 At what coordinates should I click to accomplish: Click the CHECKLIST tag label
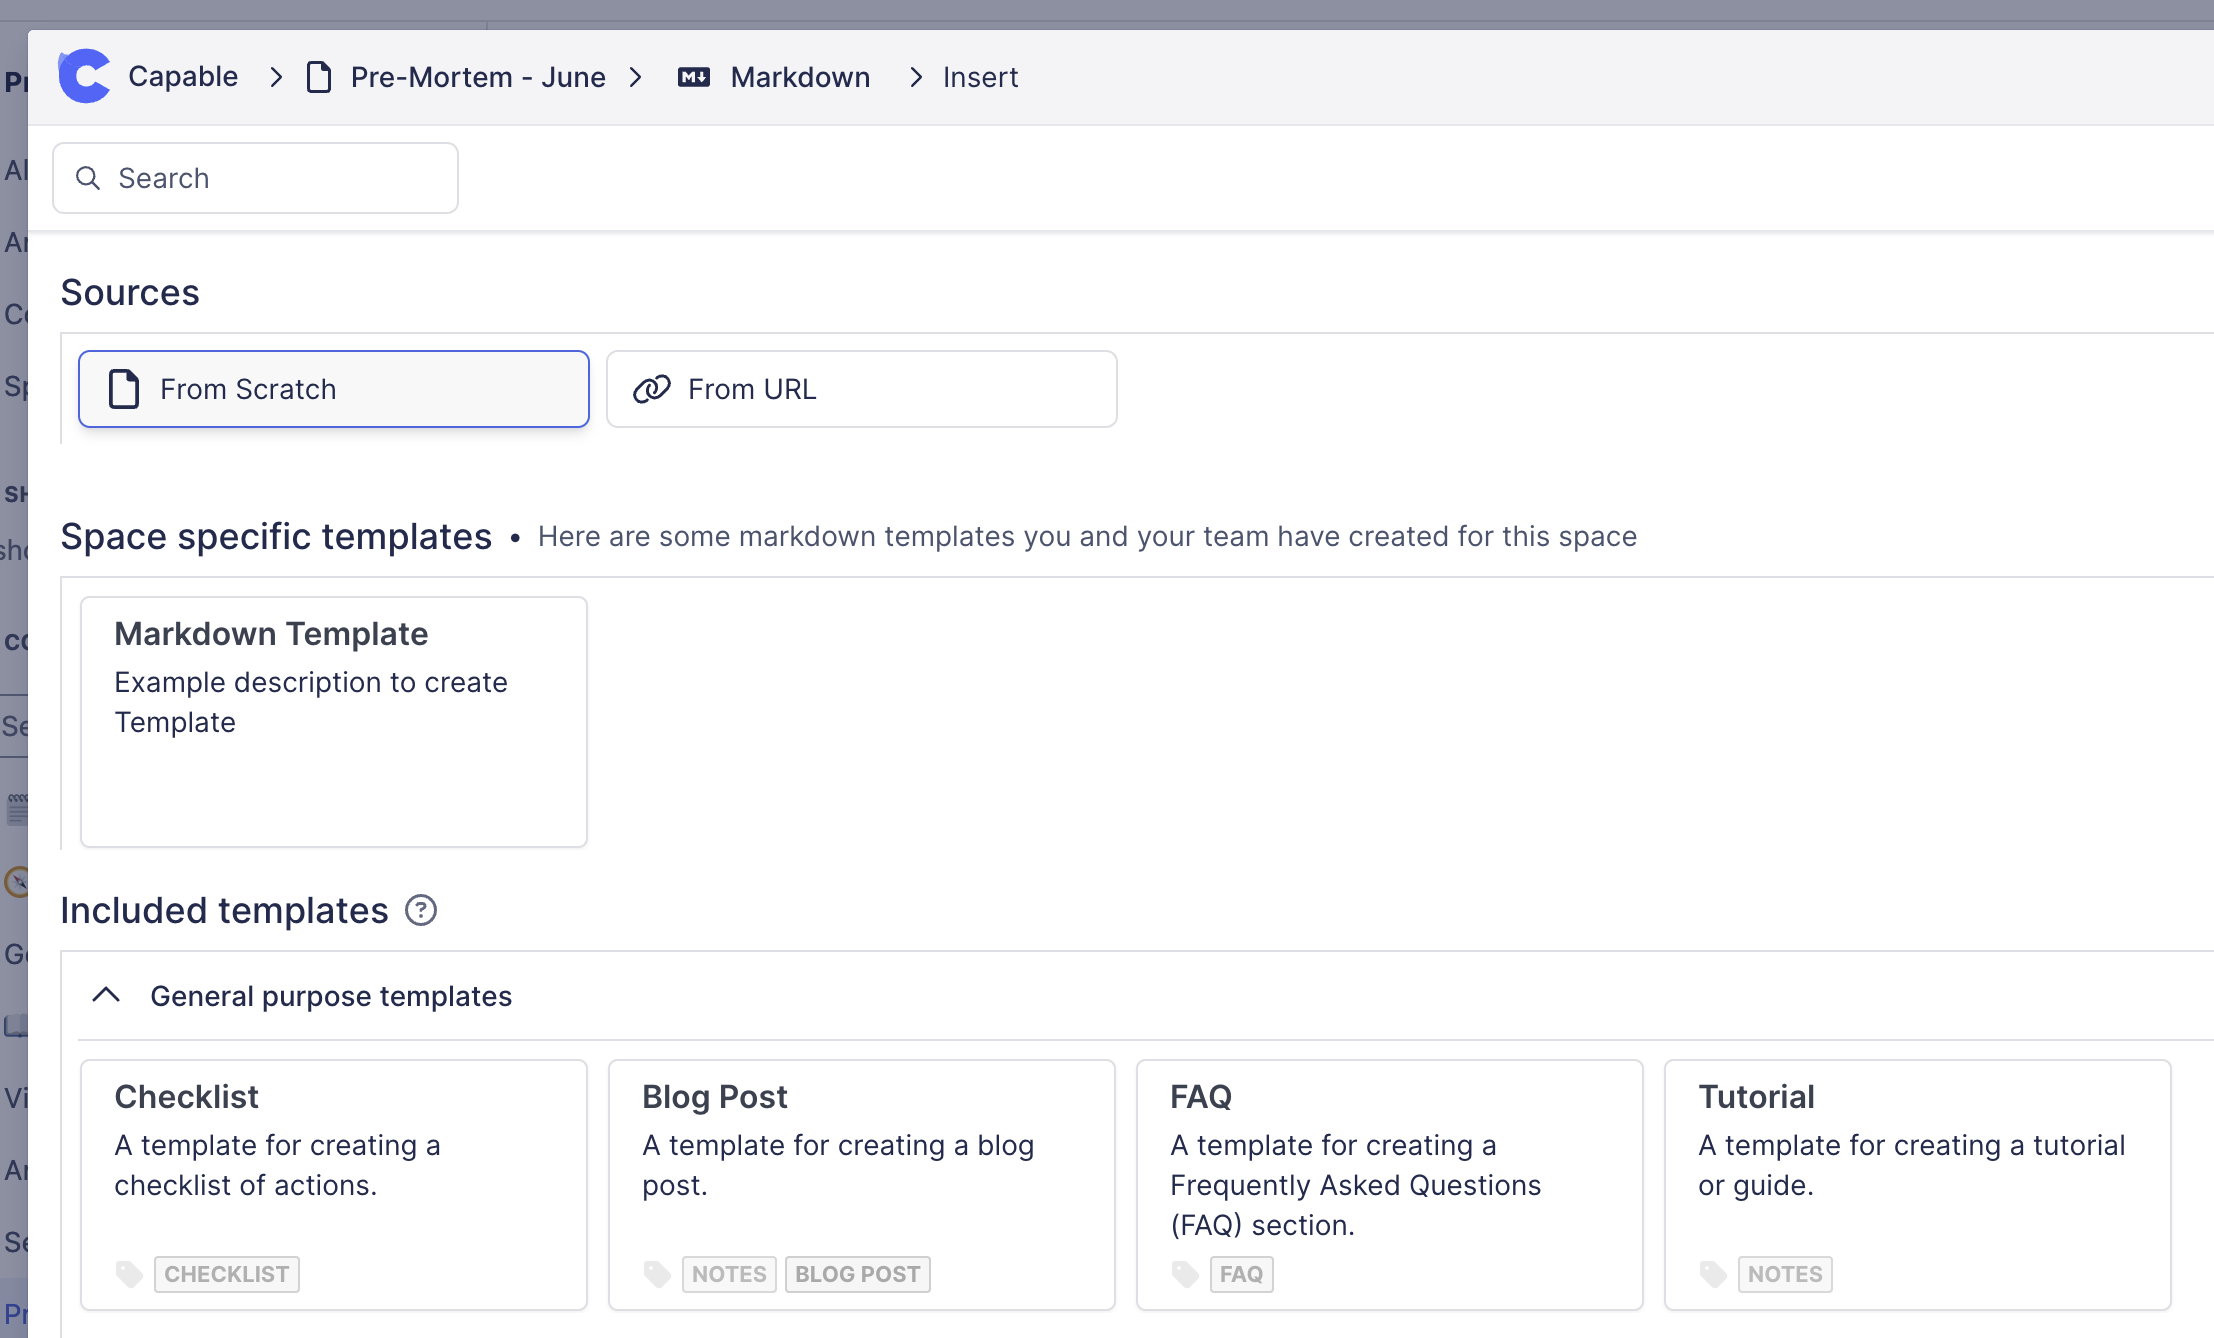226,1274
